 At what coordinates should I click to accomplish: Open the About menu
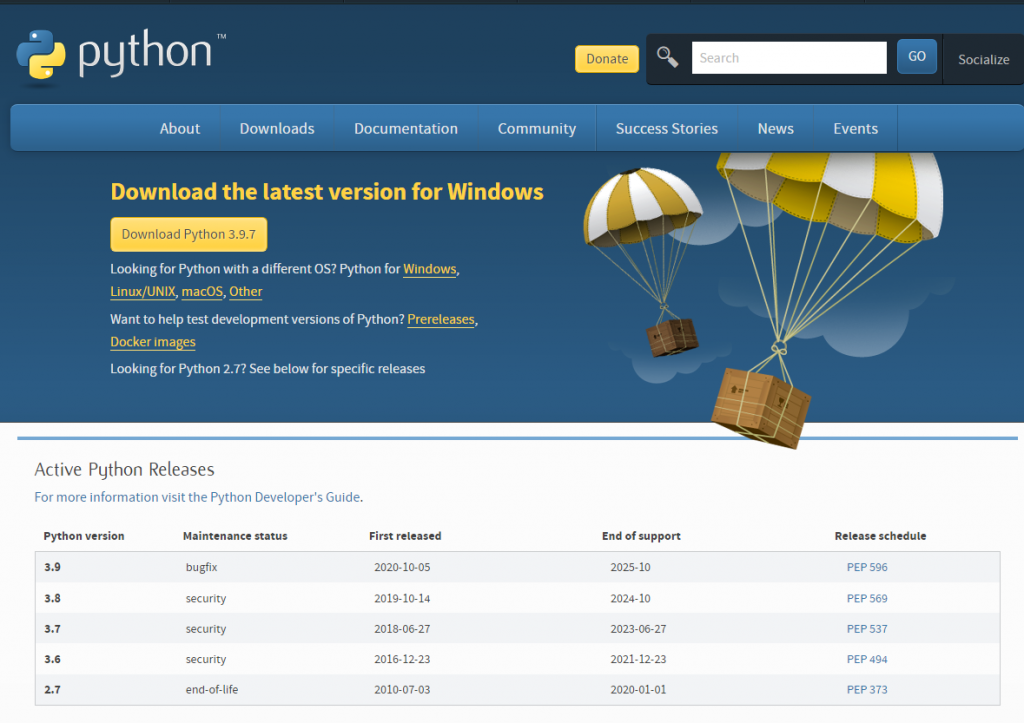(180, 129)
